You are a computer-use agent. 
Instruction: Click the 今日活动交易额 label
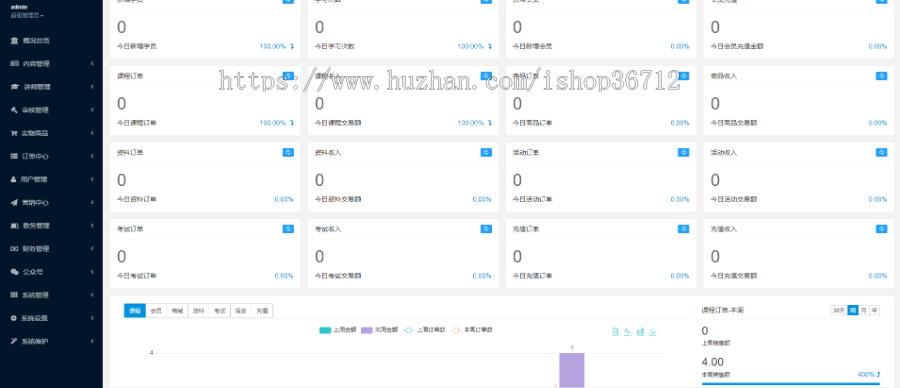(734, 200)
